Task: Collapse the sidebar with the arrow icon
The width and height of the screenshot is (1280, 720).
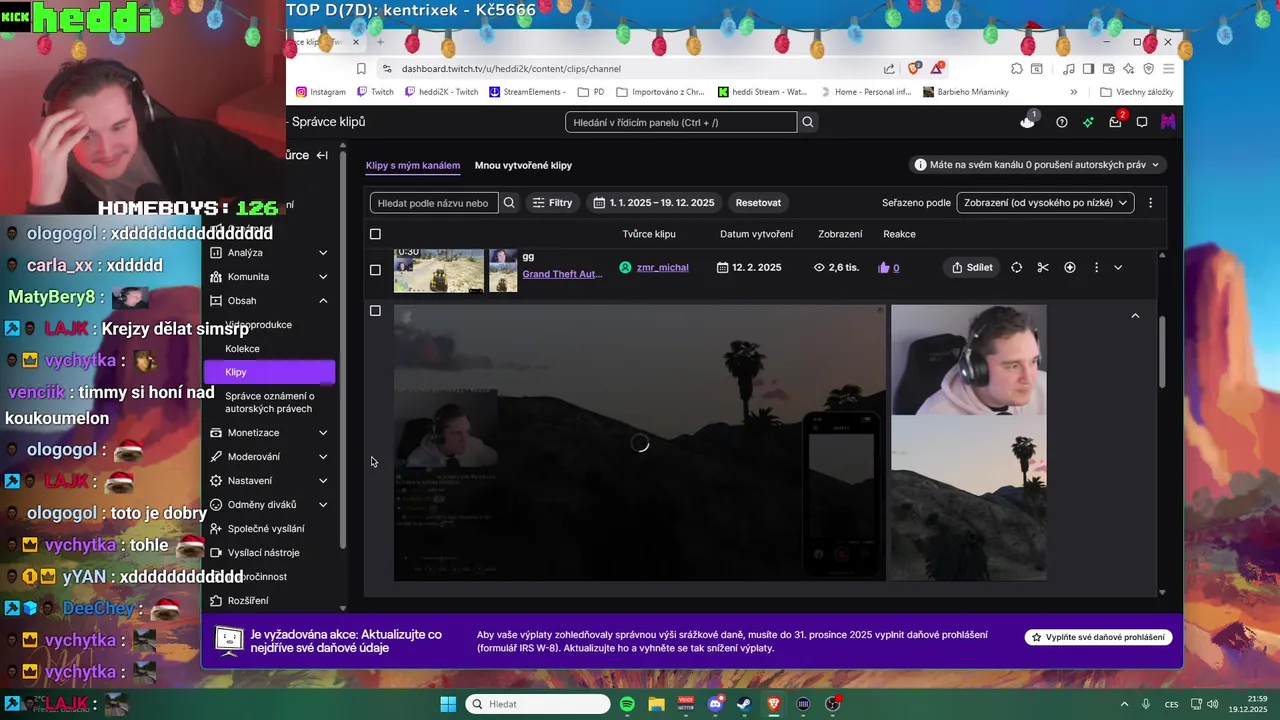Action: [322, 155]
